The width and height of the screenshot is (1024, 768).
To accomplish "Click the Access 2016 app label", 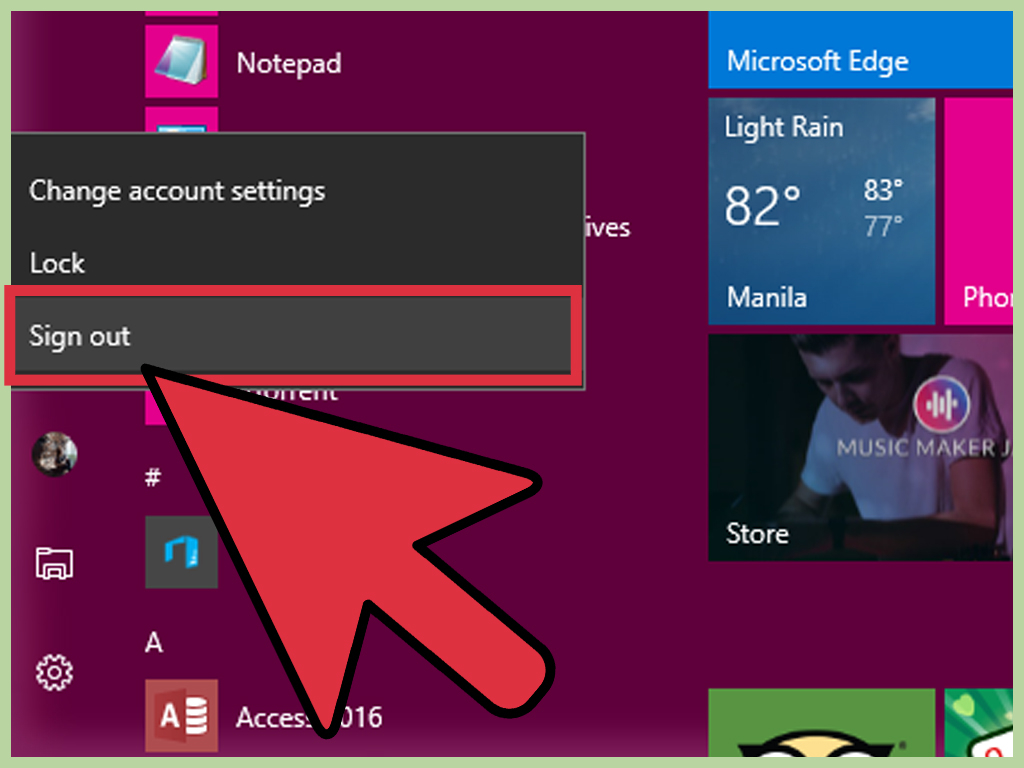I will pyautogui.click(x=309, y=717).
